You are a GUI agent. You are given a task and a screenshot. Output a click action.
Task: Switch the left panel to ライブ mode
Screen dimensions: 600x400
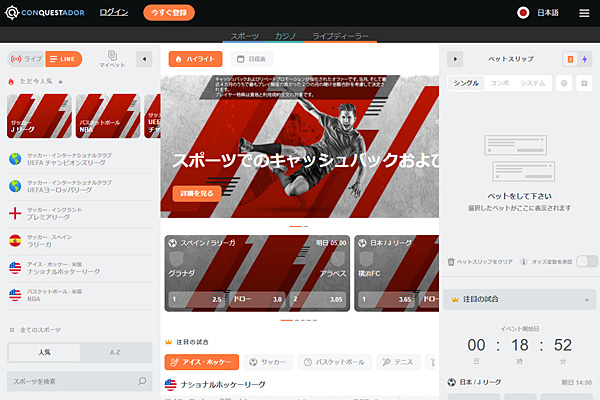coord(27,60)
